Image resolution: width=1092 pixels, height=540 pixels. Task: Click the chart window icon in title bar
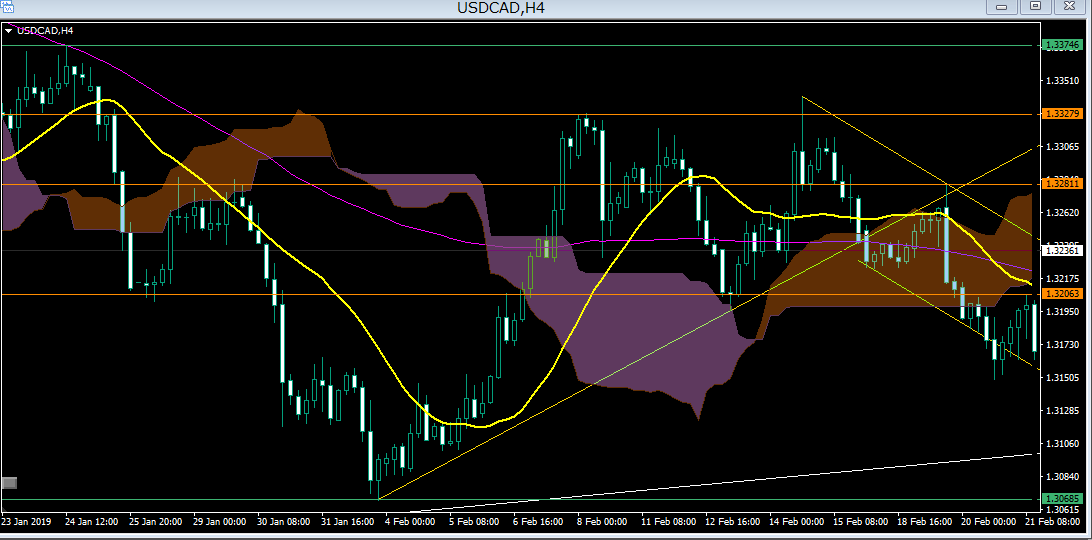click(6, 6)
